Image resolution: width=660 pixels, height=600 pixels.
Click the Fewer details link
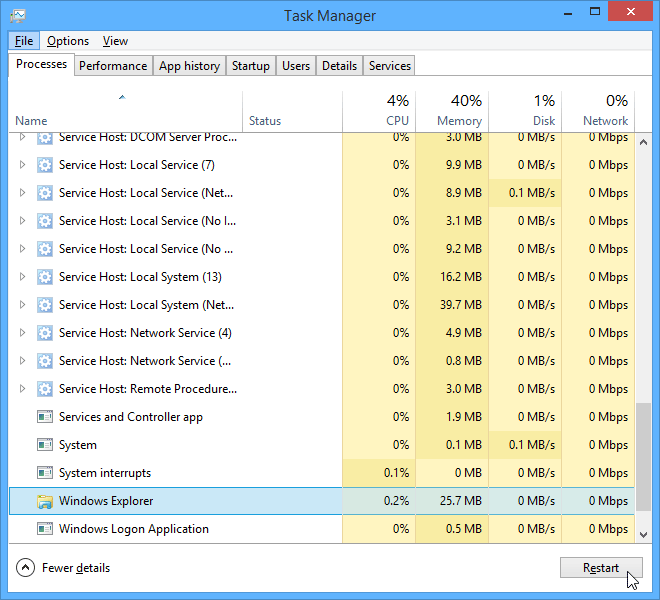click(76, 568)
